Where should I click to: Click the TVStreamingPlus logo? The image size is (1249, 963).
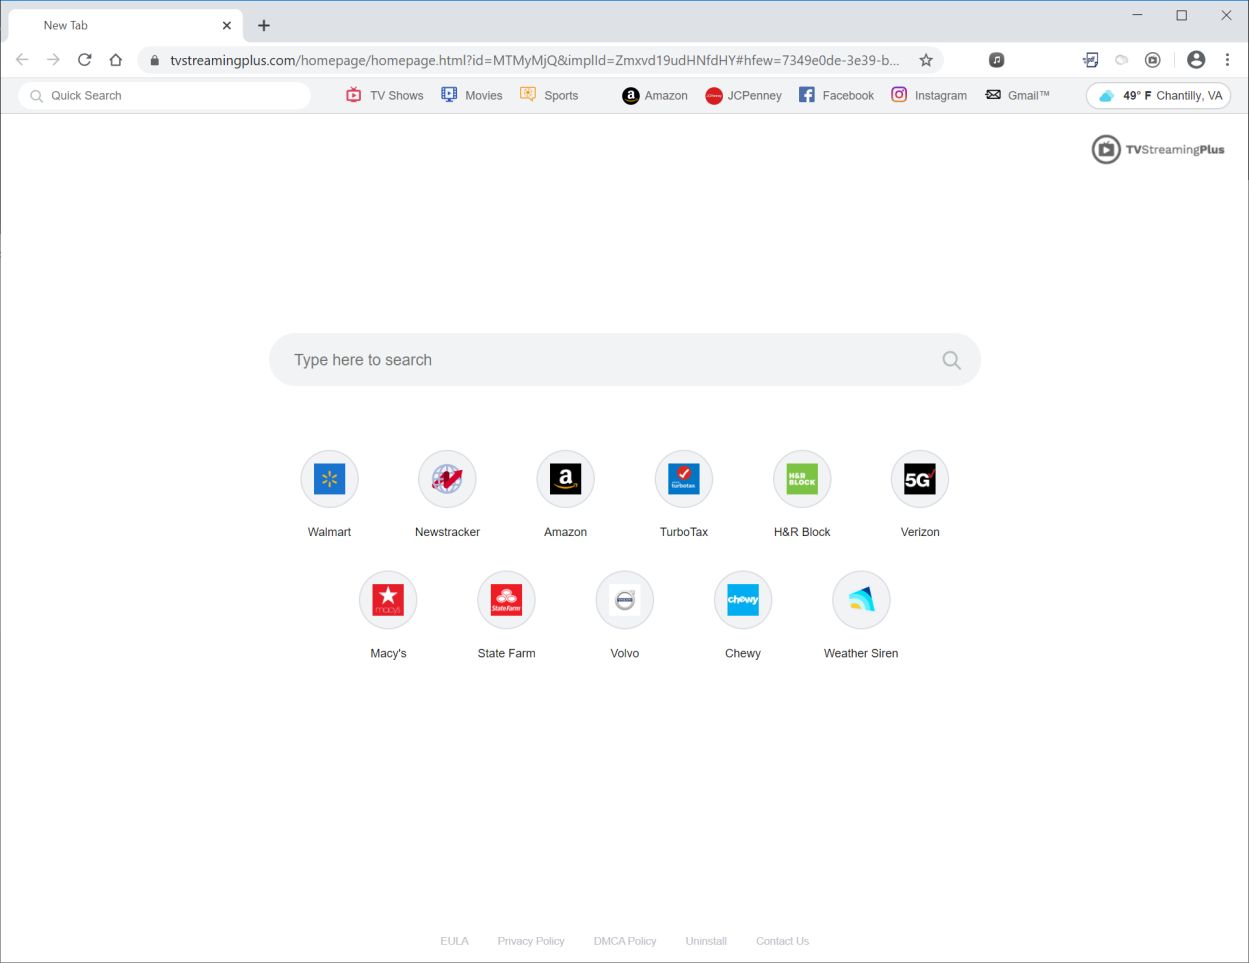pos(1158,150)
